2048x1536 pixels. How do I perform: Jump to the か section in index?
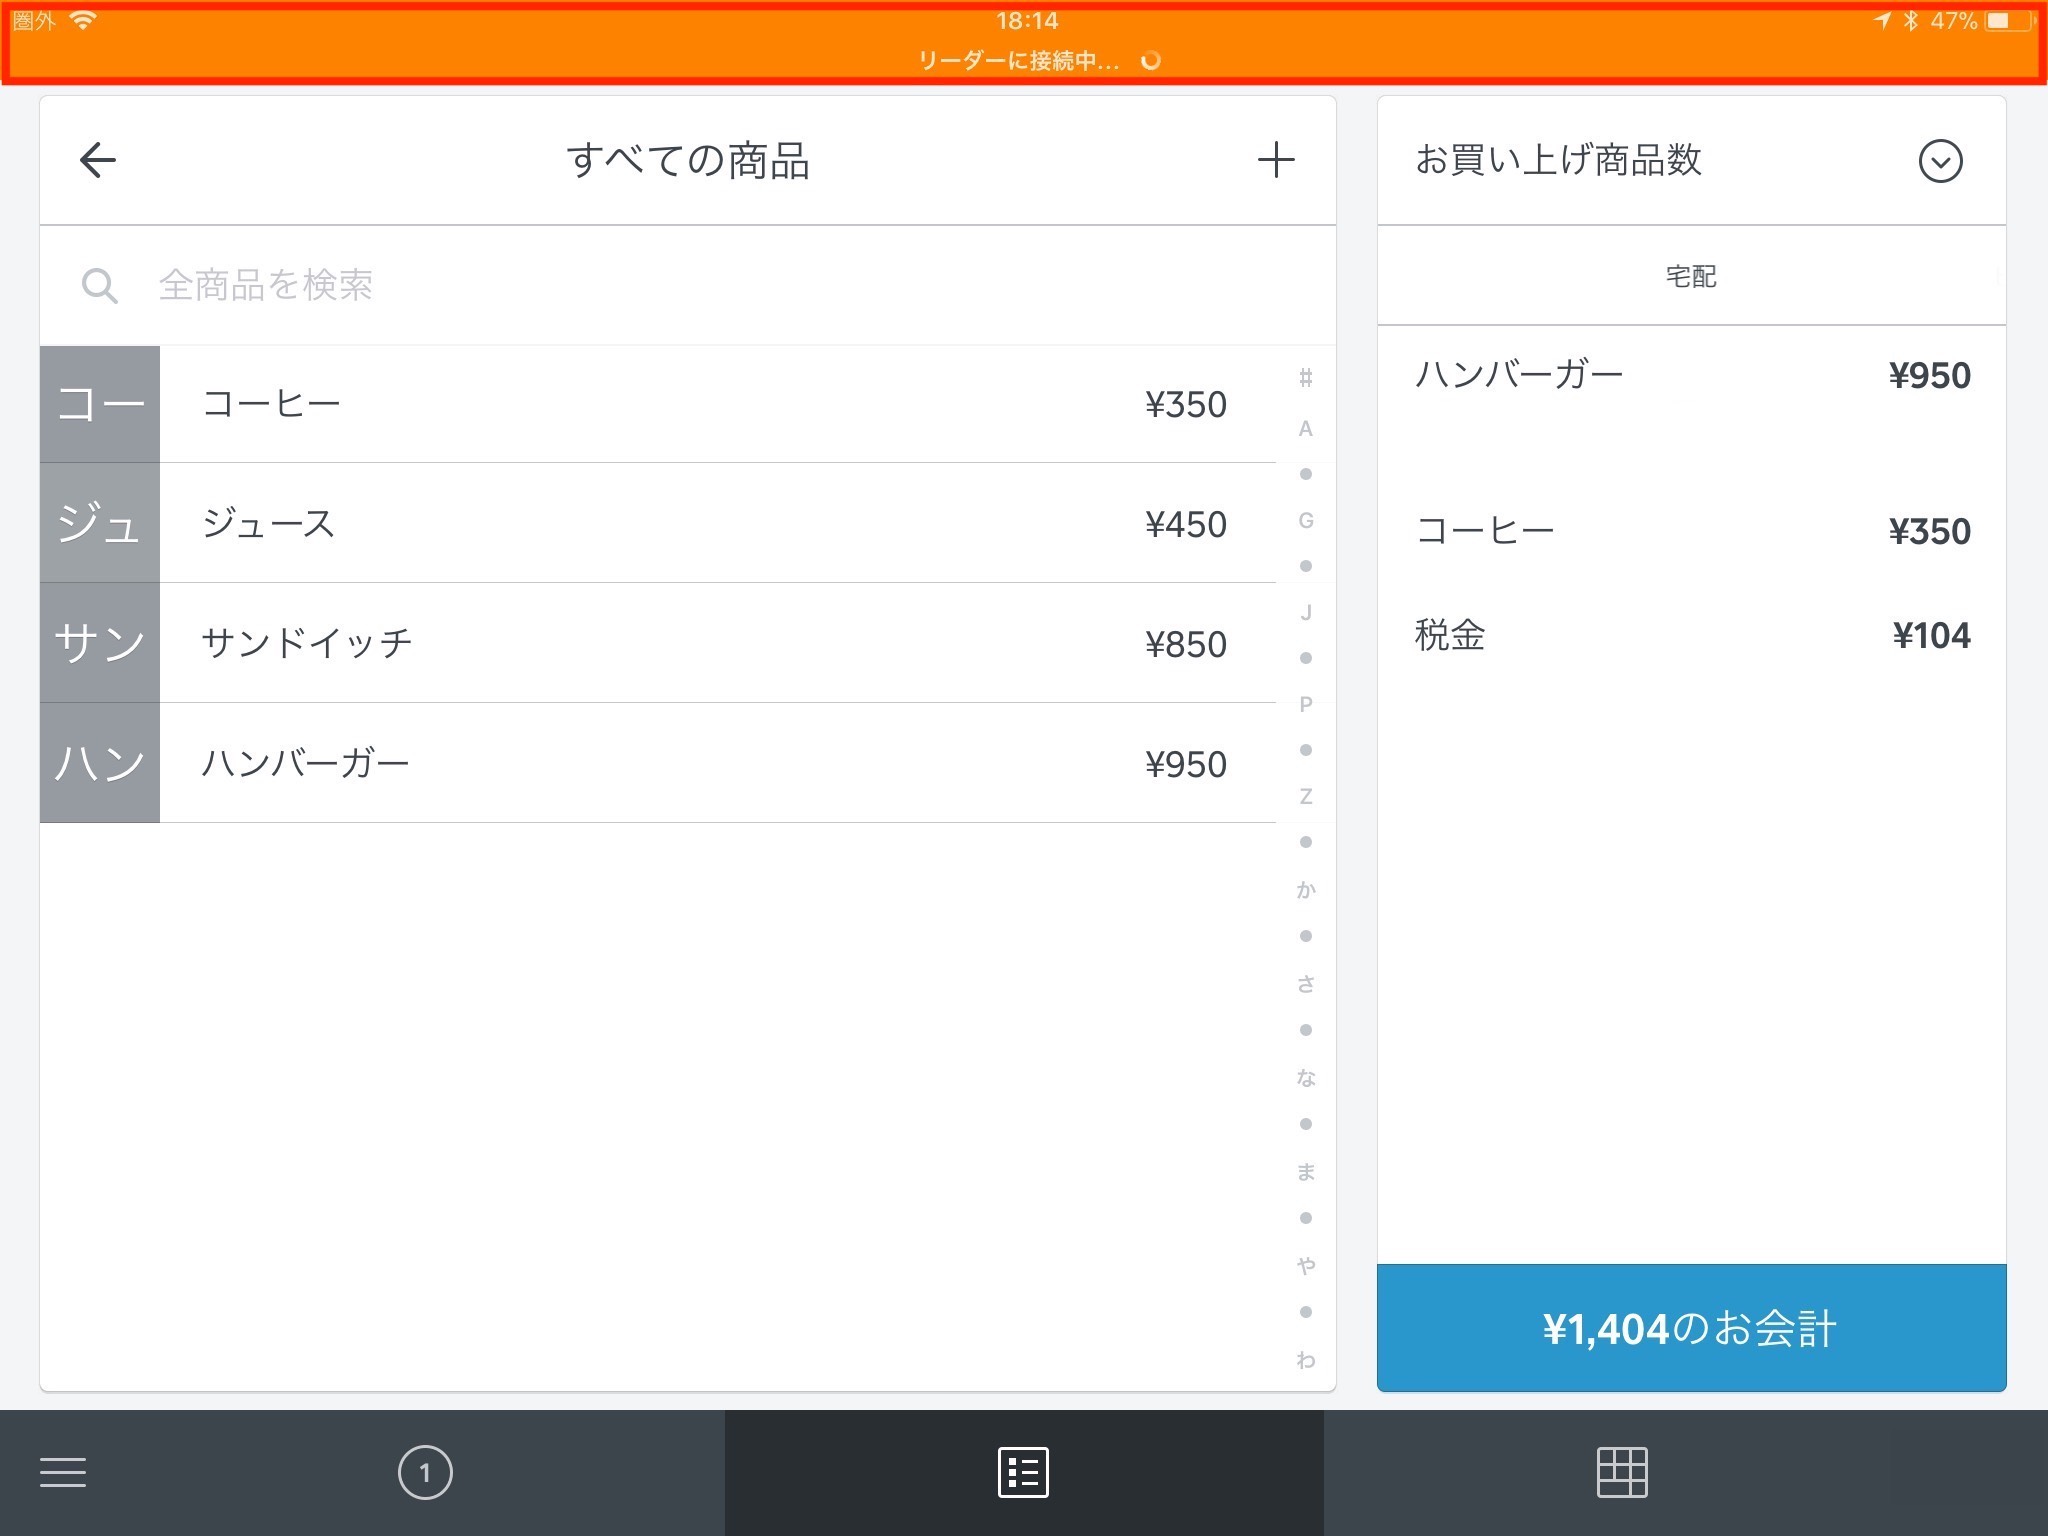pos(1305,890)
